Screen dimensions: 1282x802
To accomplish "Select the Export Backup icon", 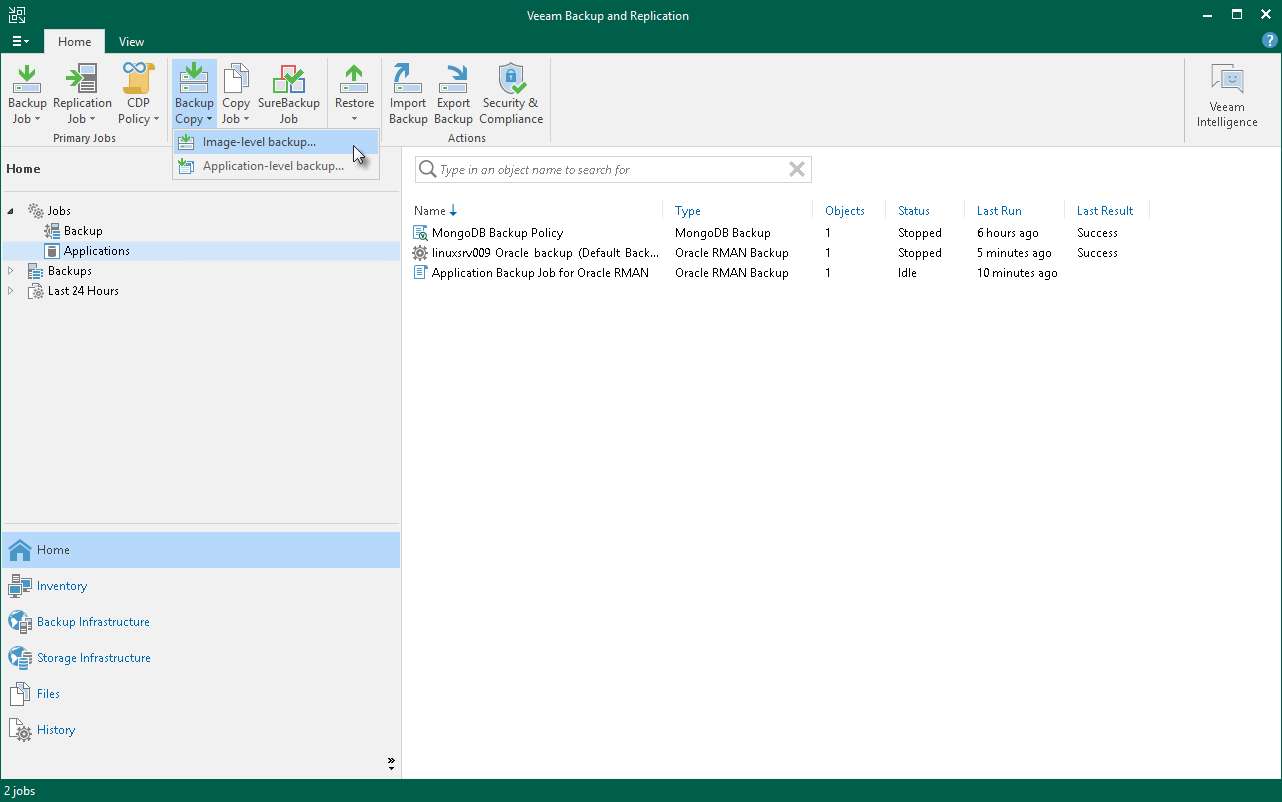I will 453,94.
